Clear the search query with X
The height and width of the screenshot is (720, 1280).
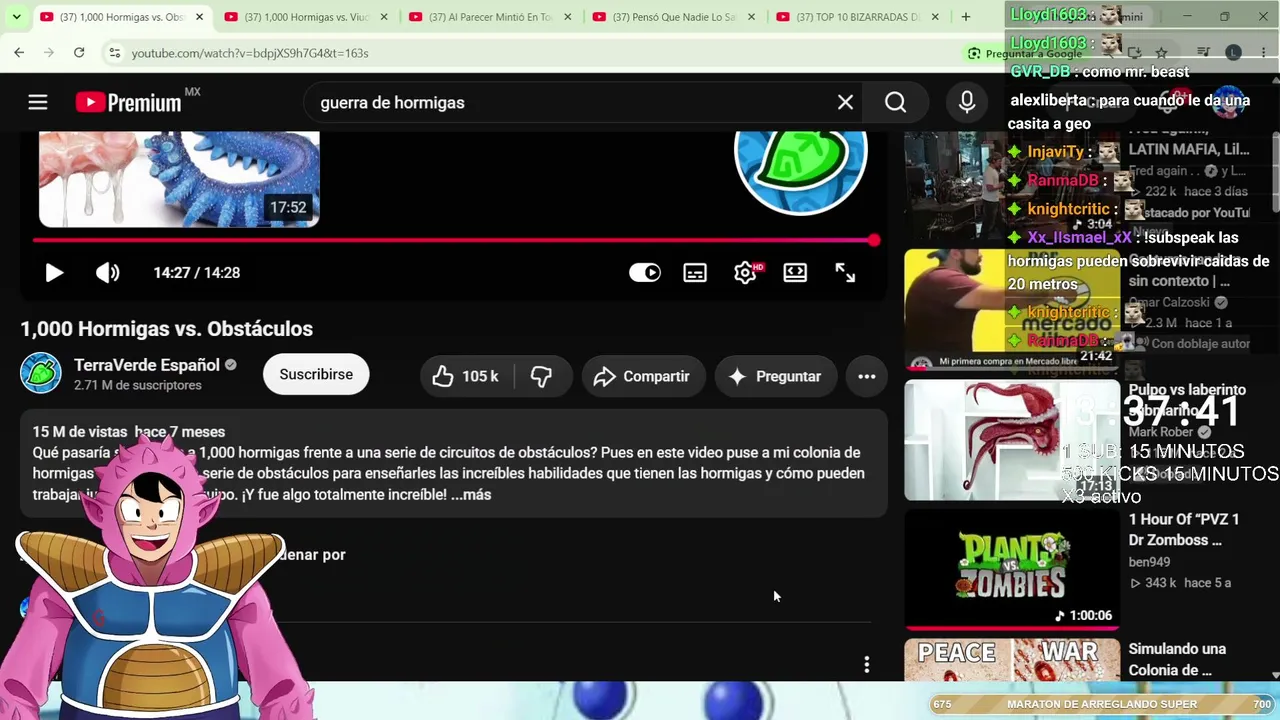tap(845, 102)
